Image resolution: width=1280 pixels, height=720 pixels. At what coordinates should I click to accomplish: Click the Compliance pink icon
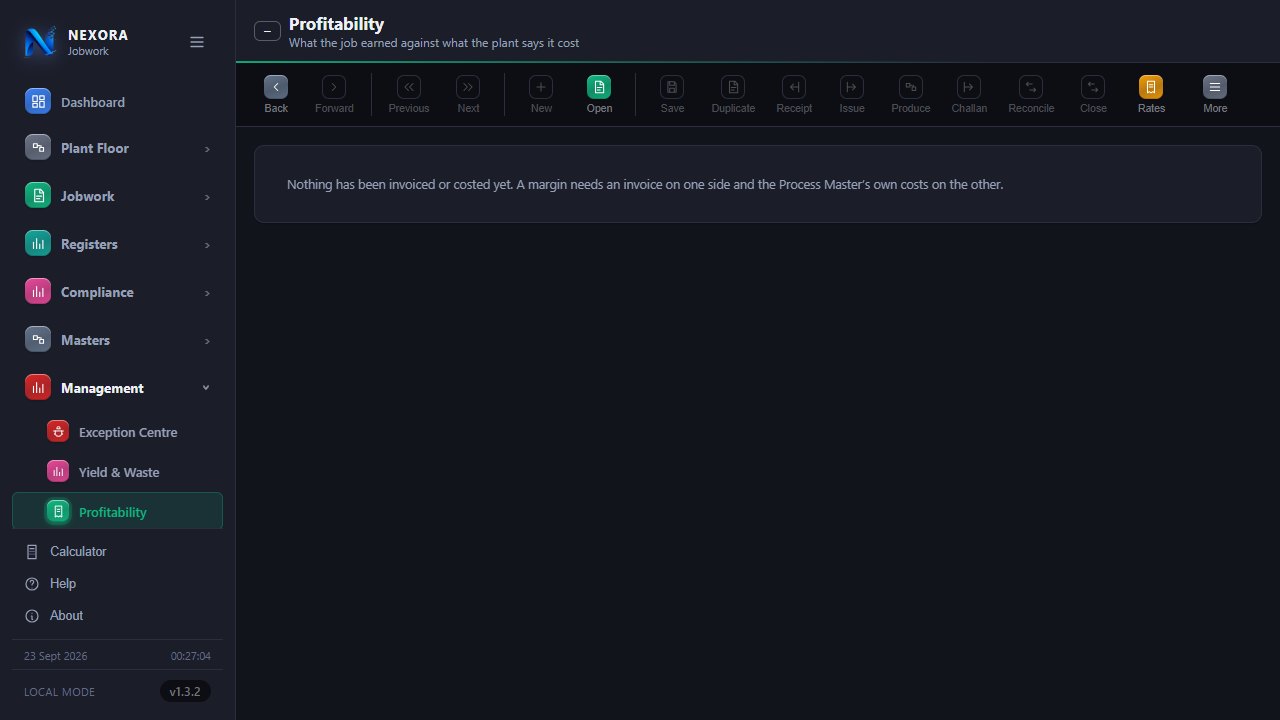click(38, 291)
